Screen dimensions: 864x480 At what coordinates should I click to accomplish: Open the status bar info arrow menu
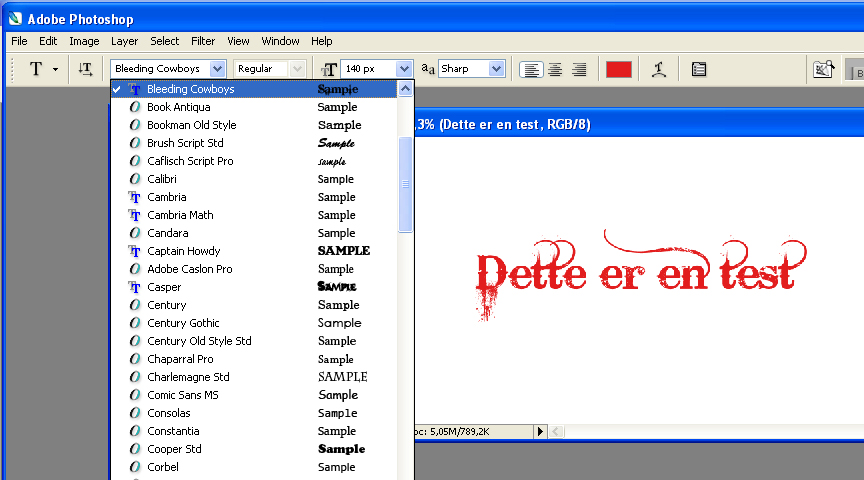pos(540,431)
